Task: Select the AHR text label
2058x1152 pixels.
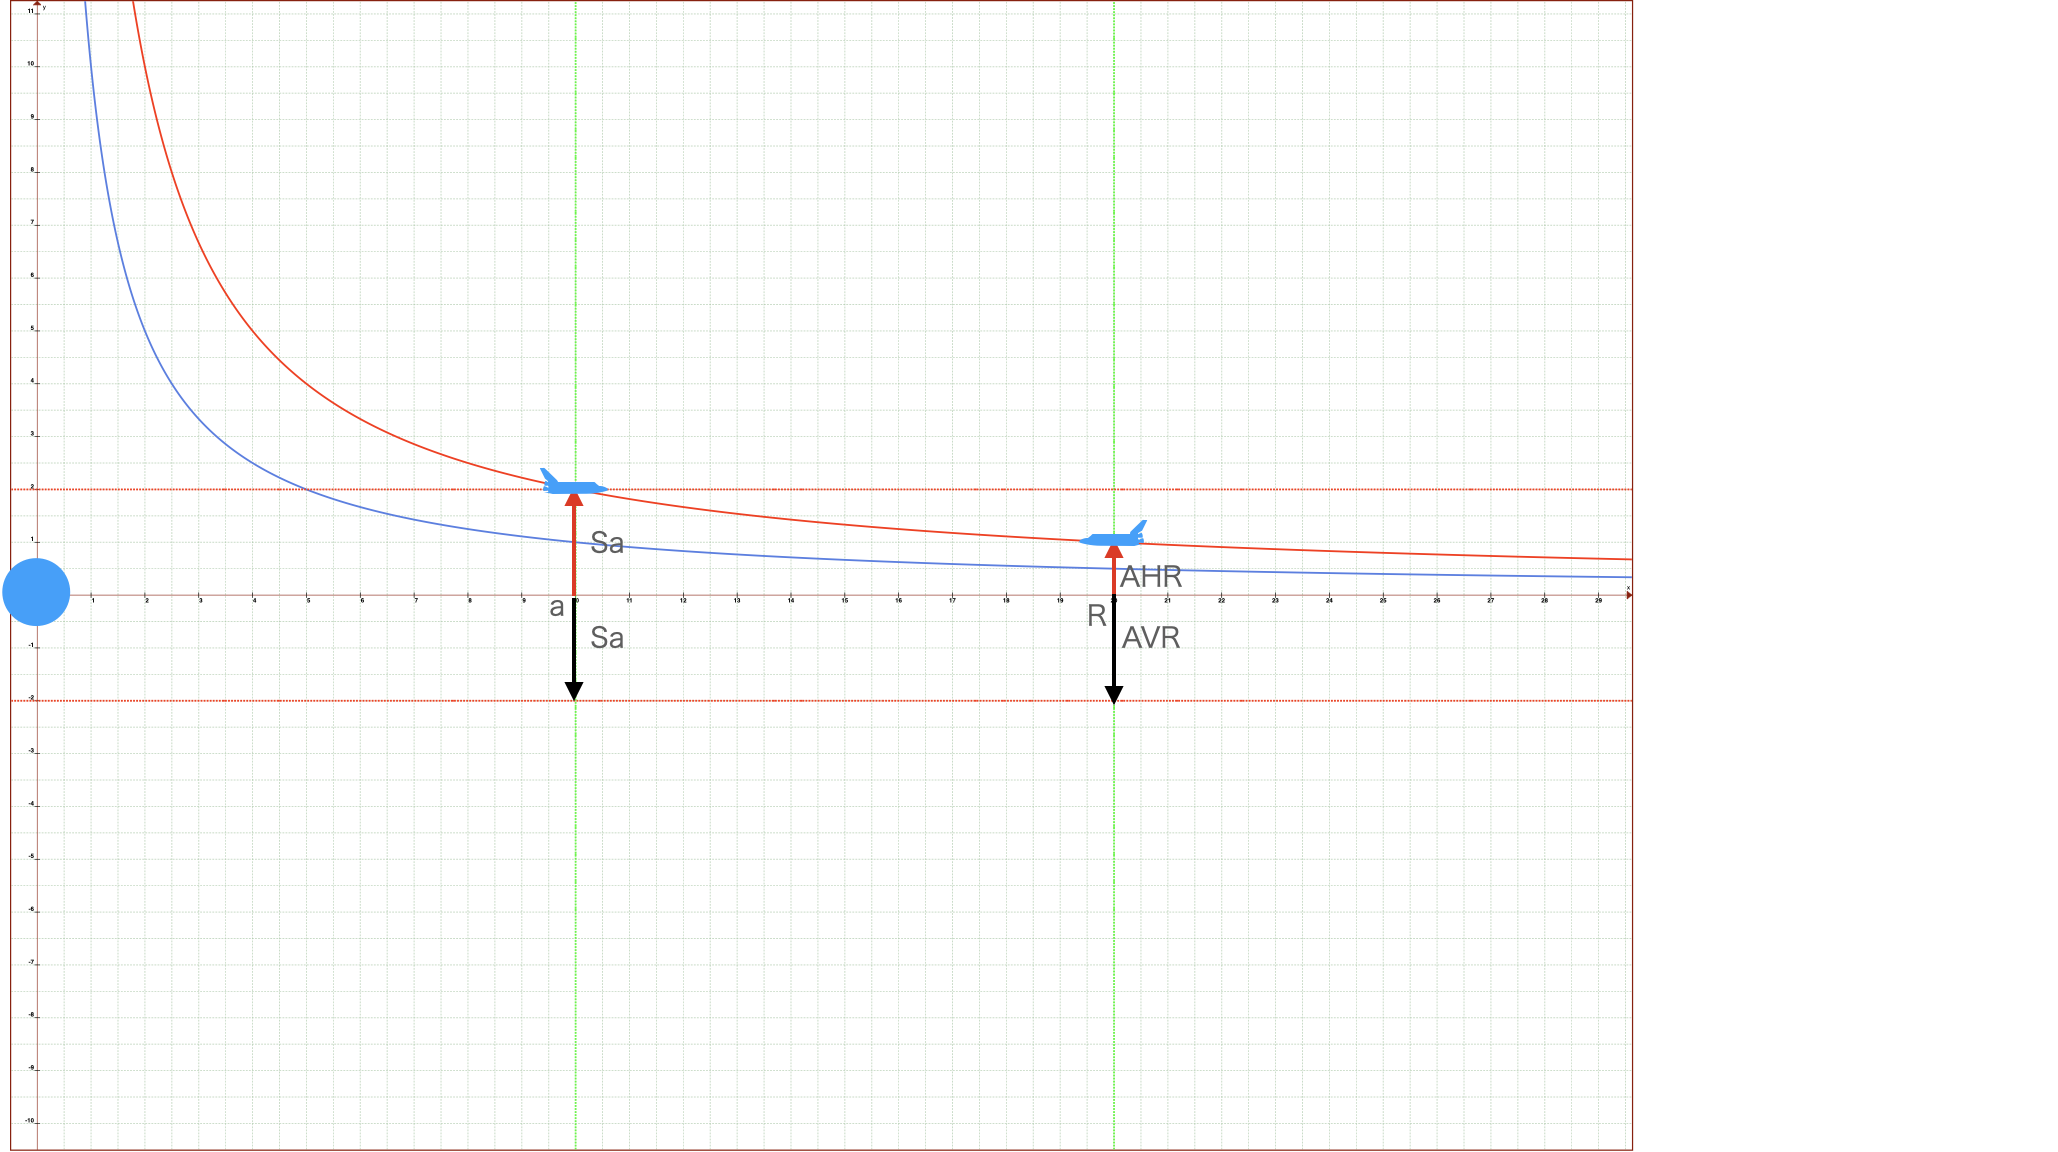Action: (x=1151, y=577)
